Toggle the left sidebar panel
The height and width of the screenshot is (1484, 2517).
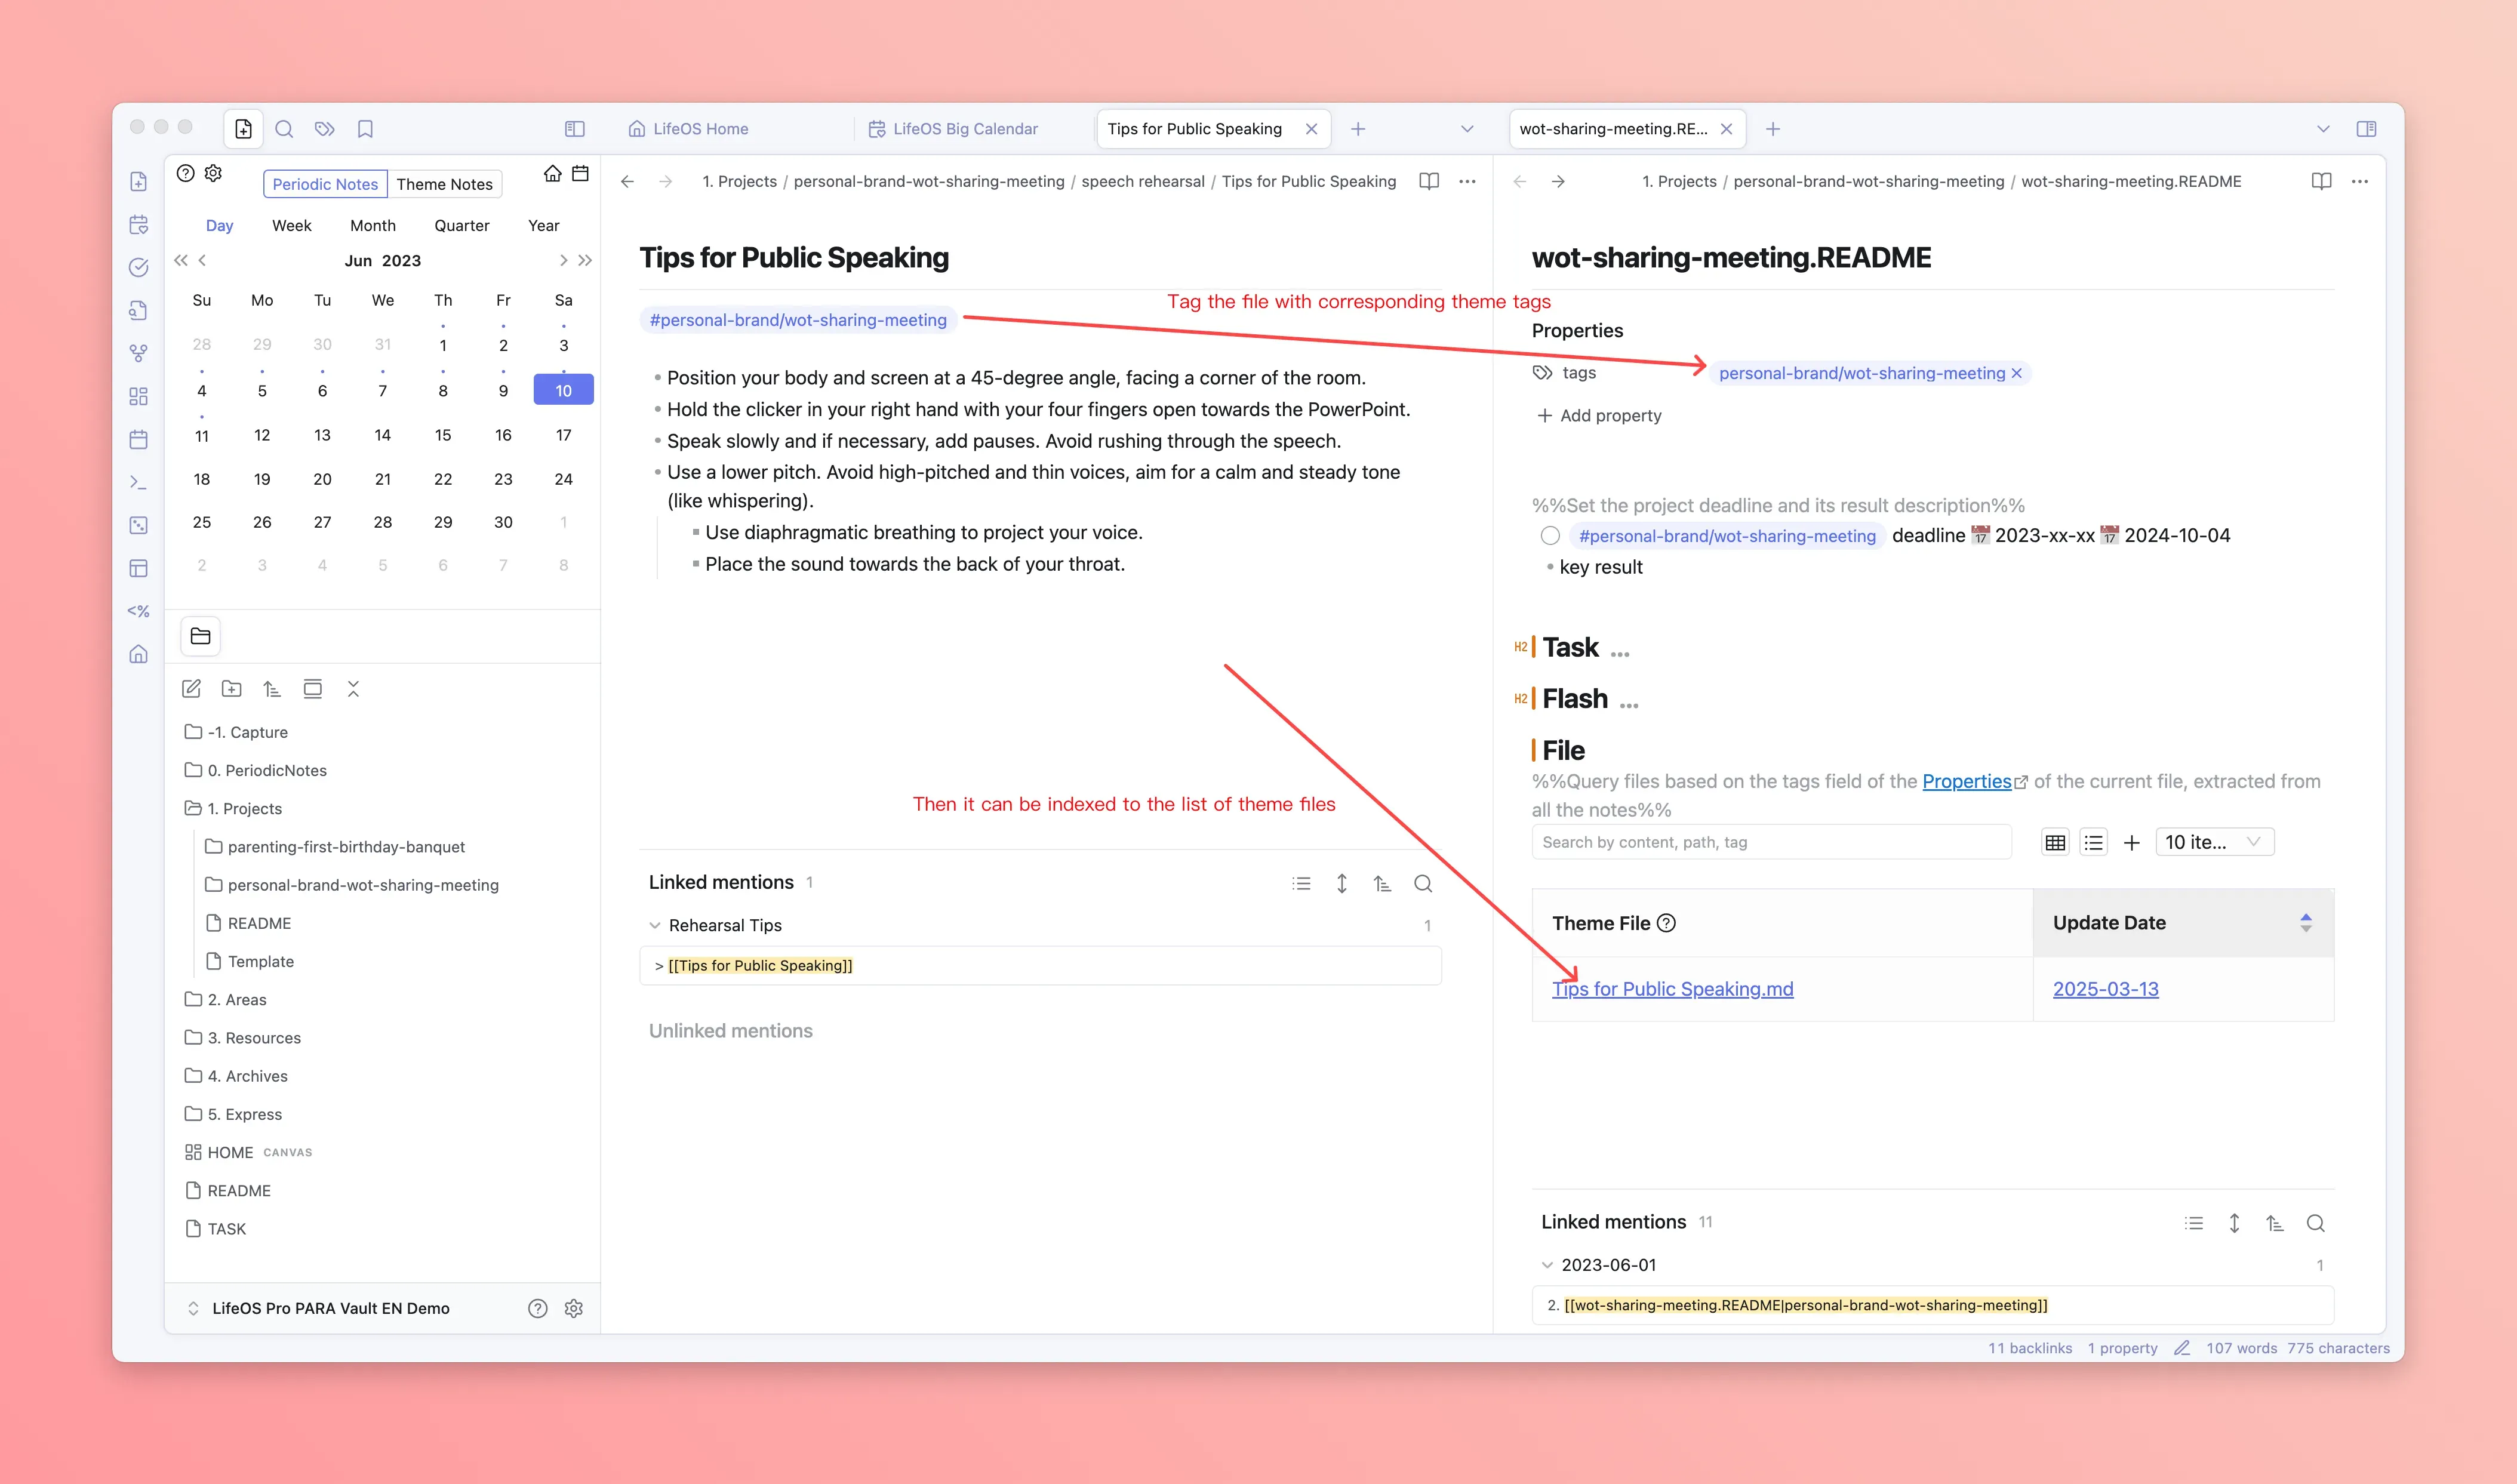click(574, 129)
